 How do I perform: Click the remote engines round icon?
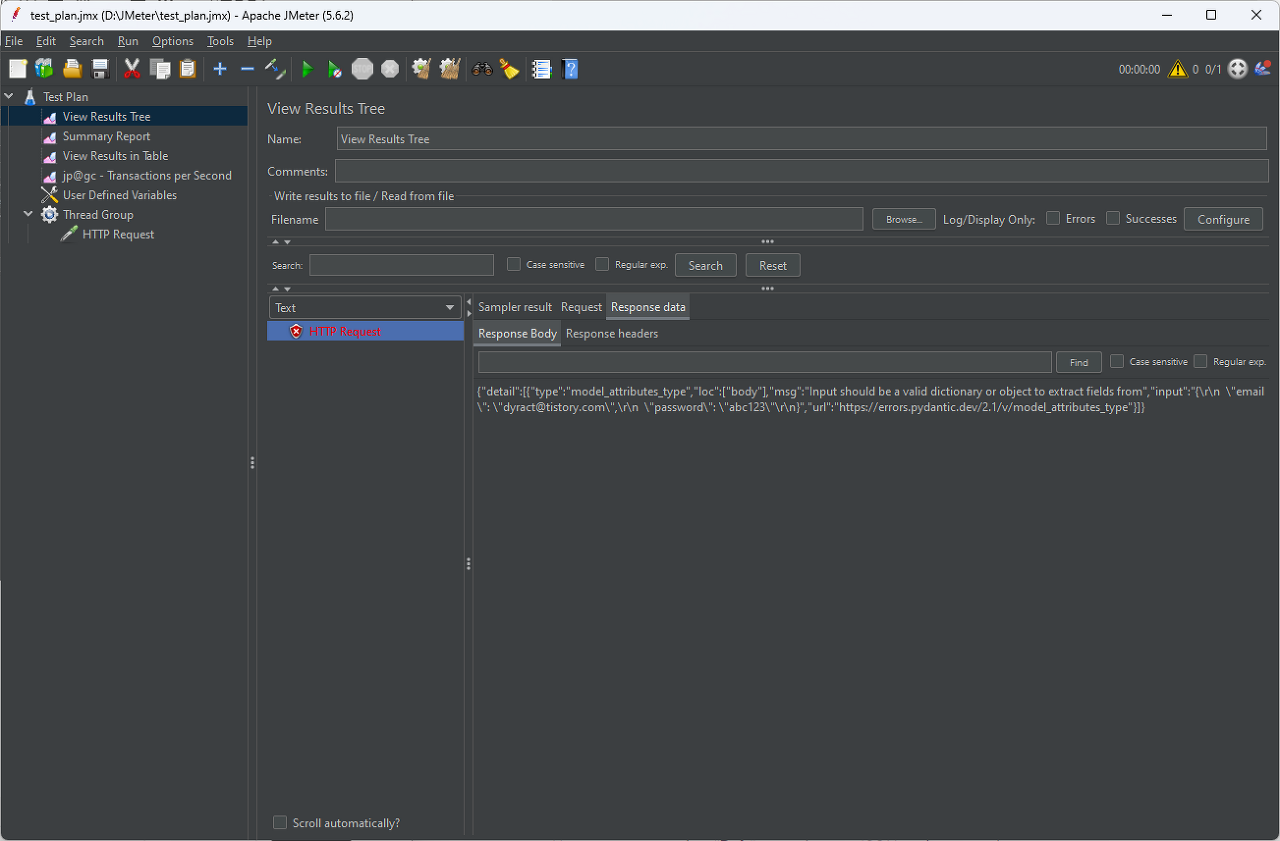coord(1238,69)
